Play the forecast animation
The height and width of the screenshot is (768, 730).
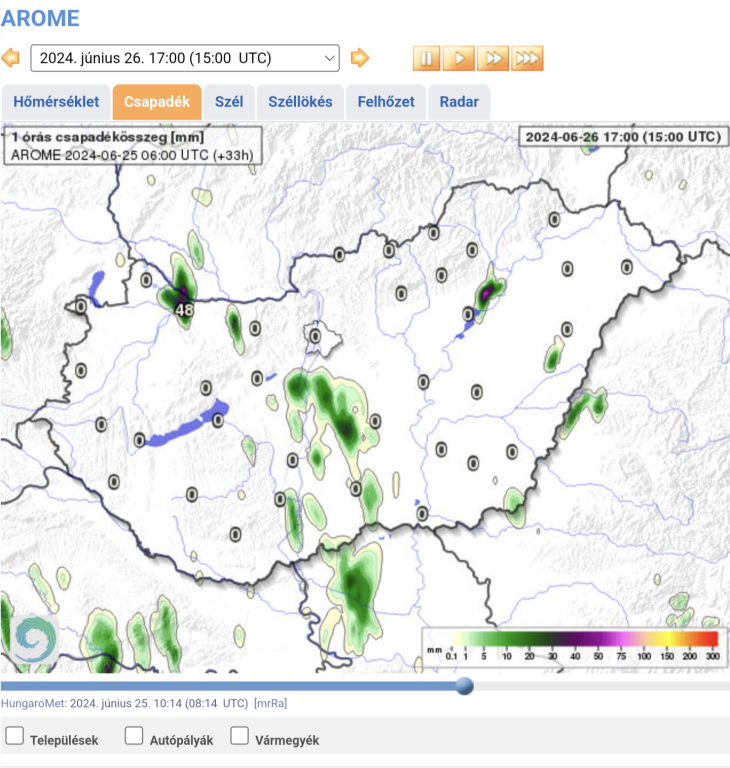point(459,58)
